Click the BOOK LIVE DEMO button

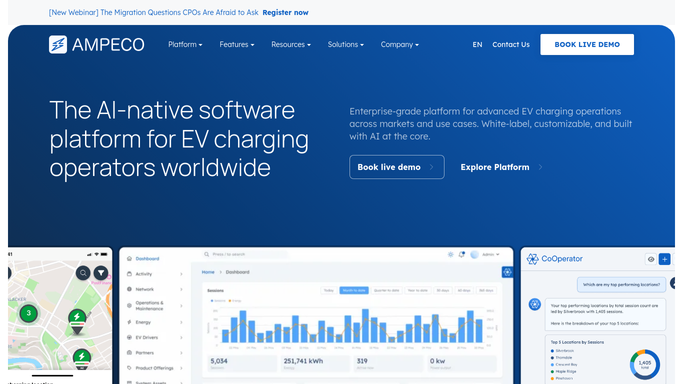tap(587, 44)
